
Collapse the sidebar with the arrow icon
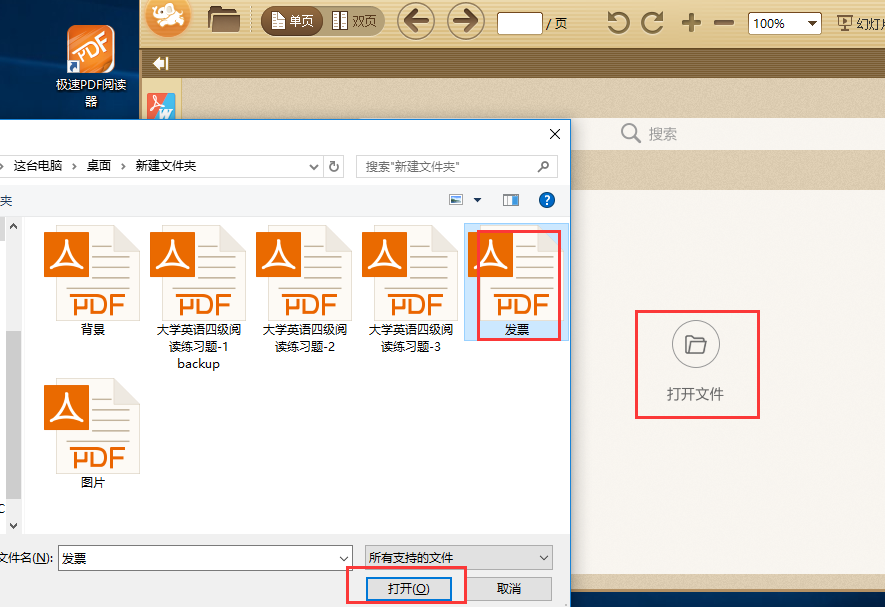(161, 63)
